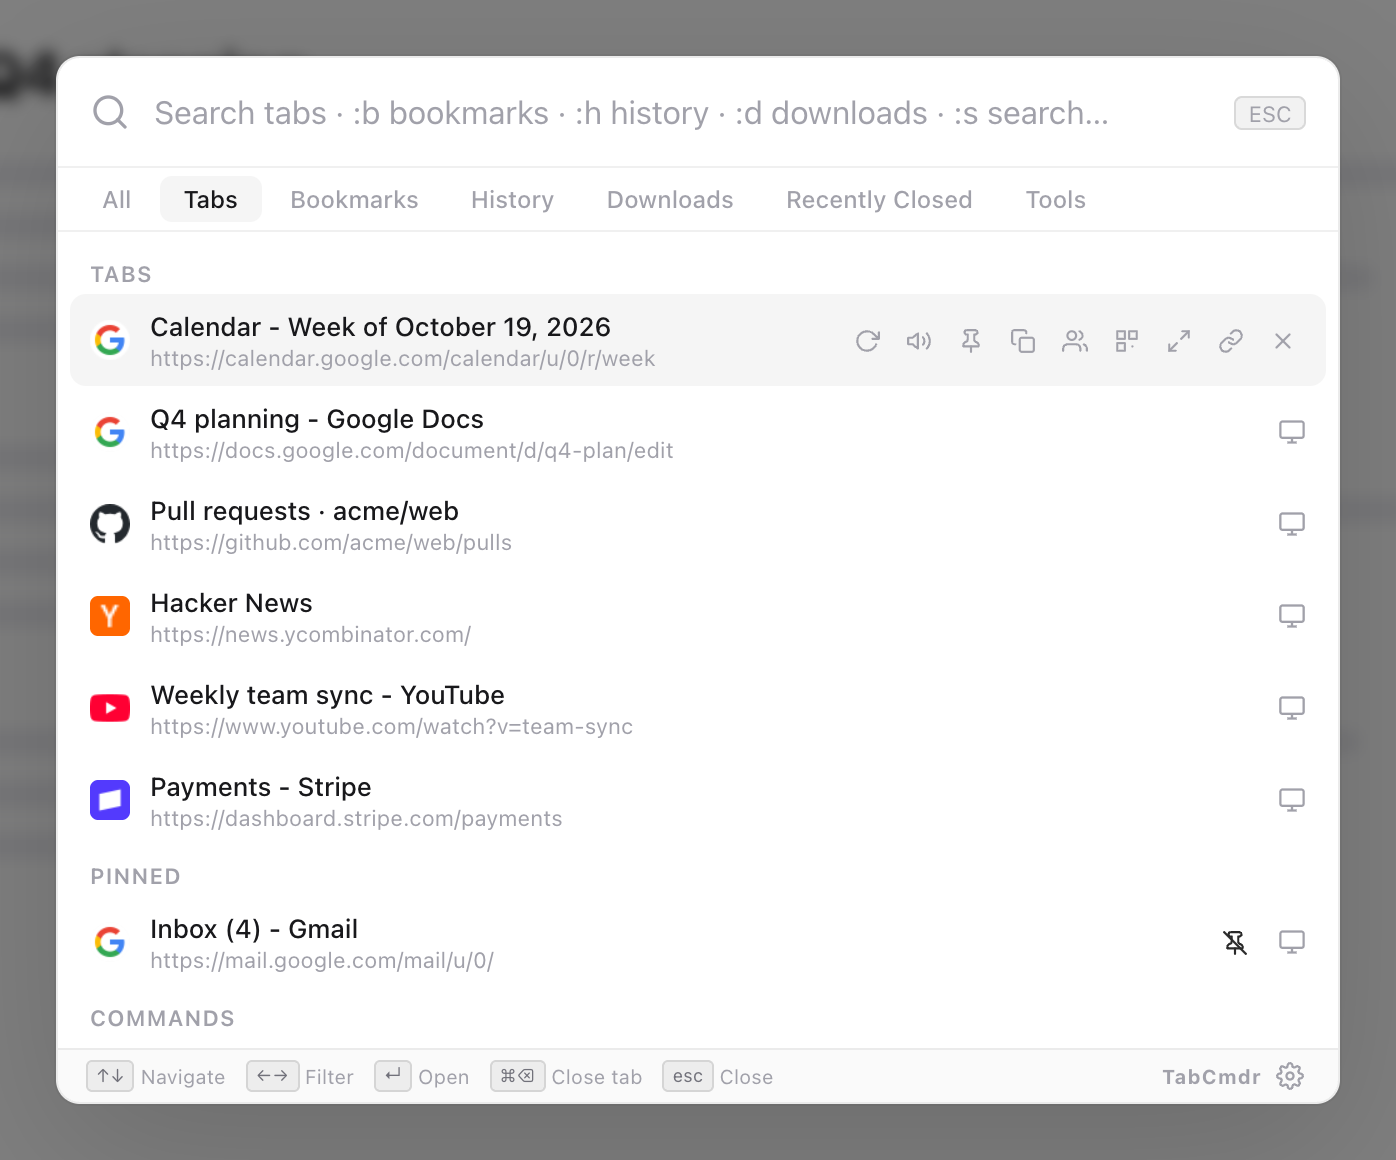Switch to the History tab
1396x1160 pixels.
[x=512, y=199]
